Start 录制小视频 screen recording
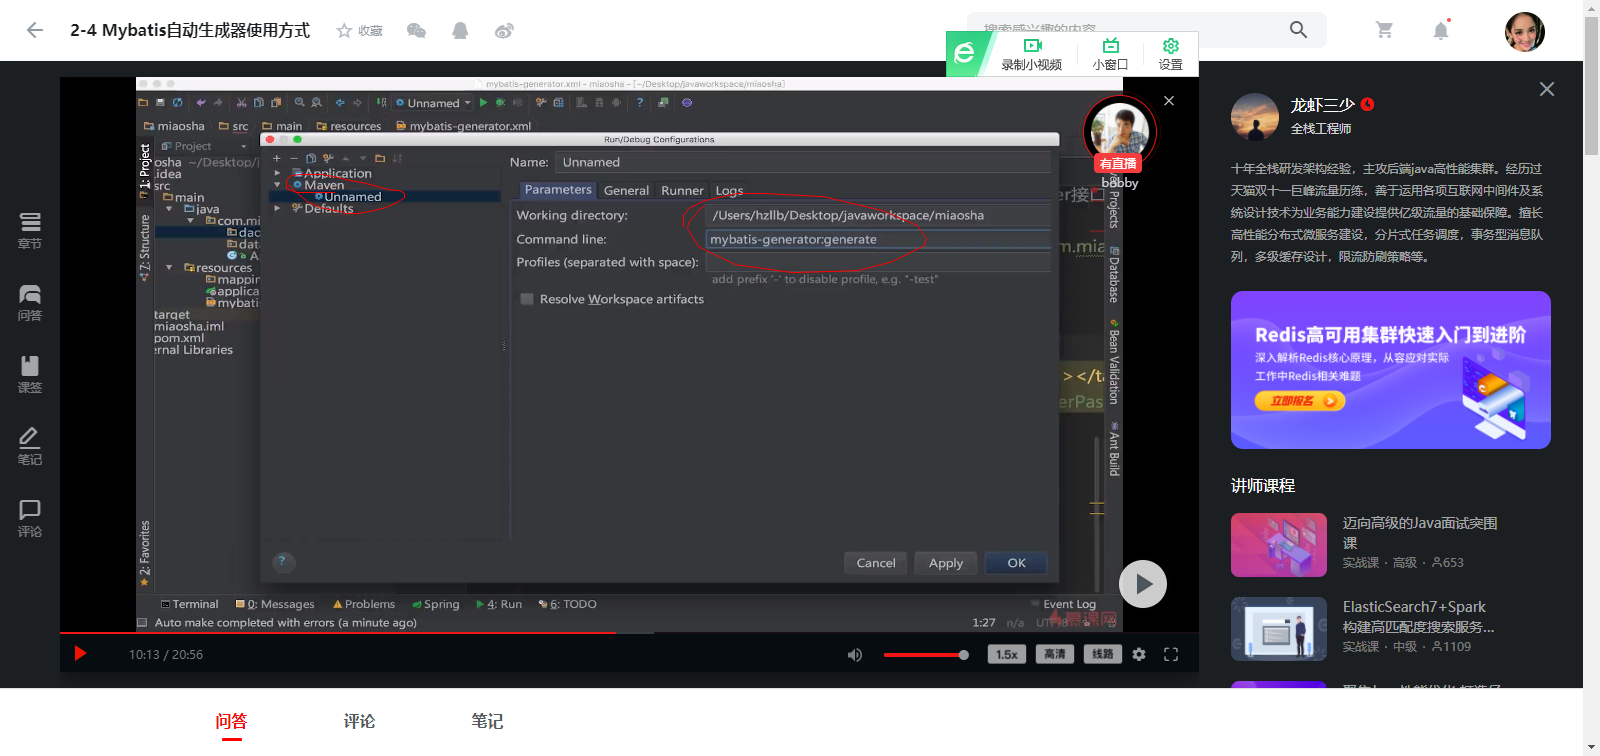1600x756 pixels. pyautogui.click(x=1032, y=54)
